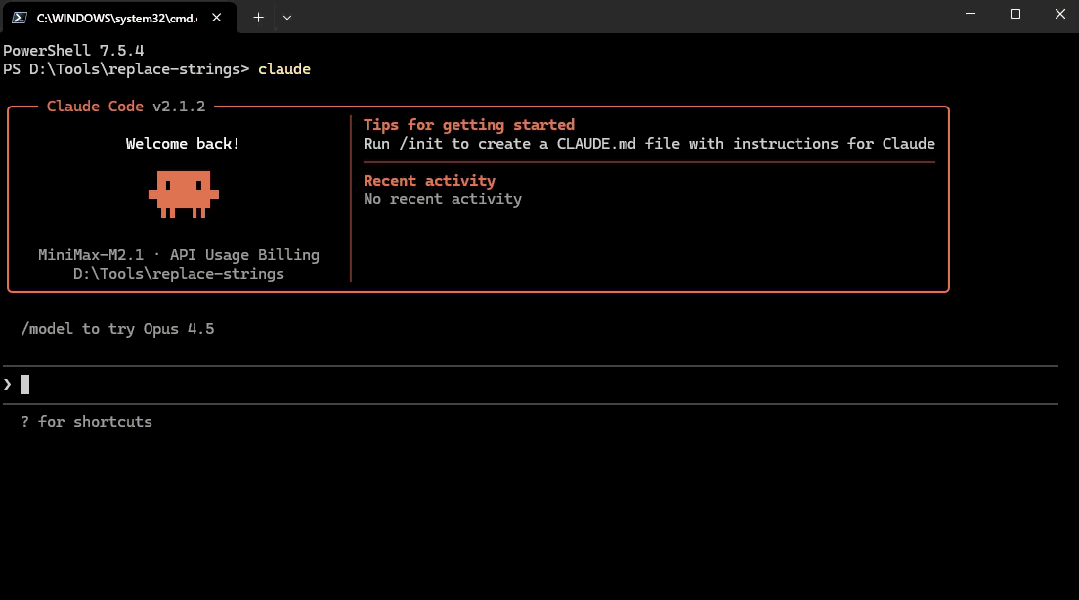Click the 'Claude Code v2.1.2' title

pos(126,106)
